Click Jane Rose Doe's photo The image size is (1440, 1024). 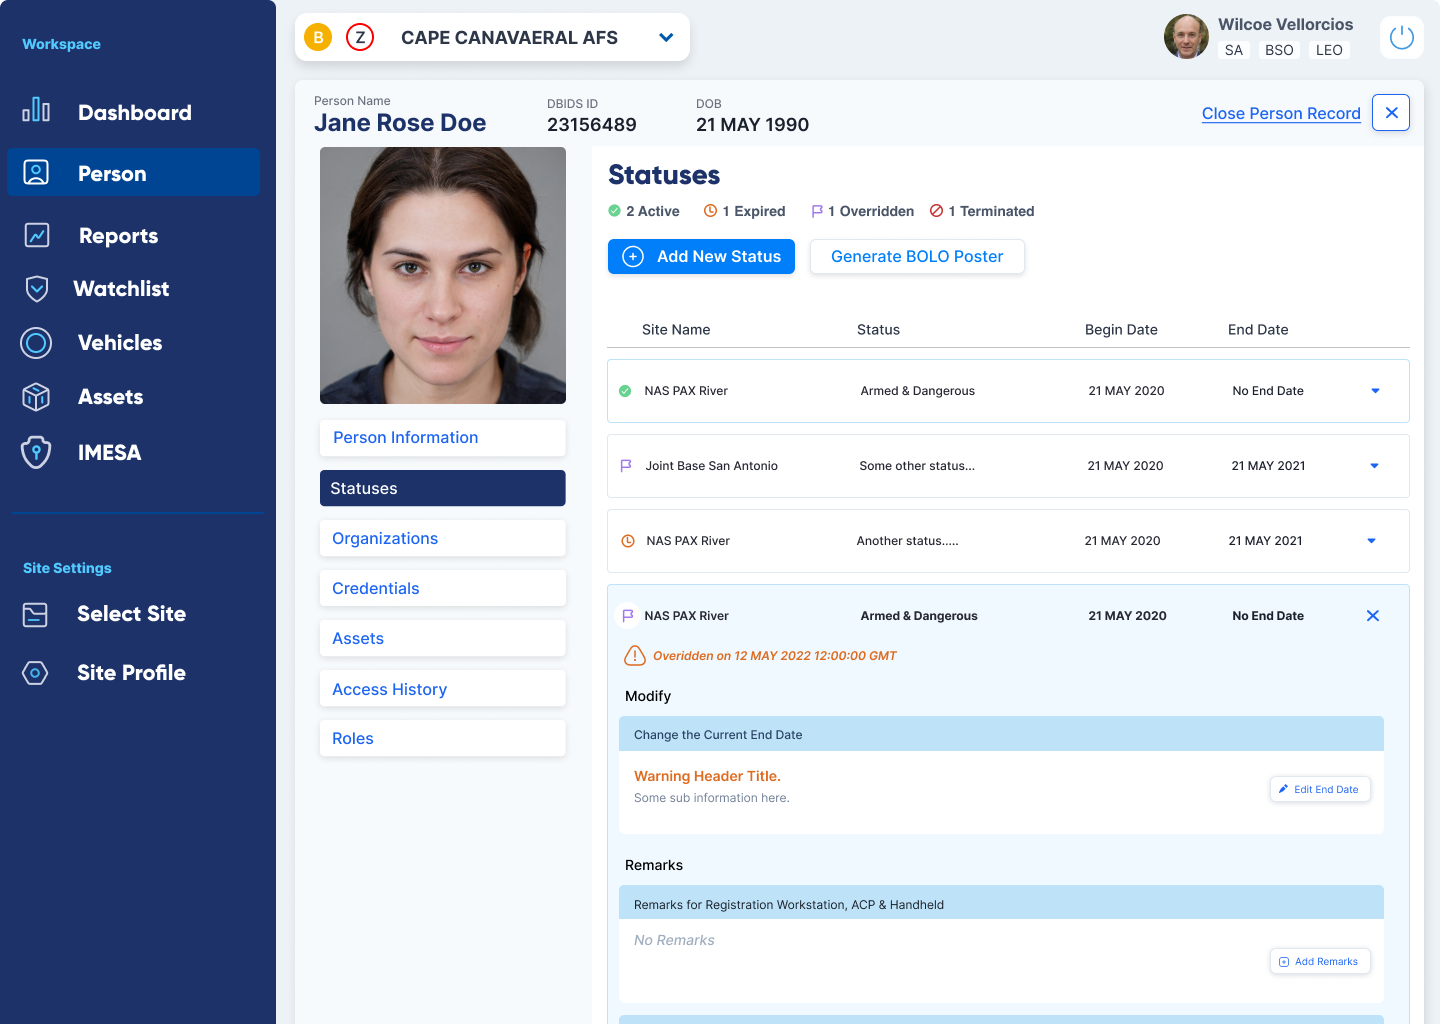[x=443, y=275]
